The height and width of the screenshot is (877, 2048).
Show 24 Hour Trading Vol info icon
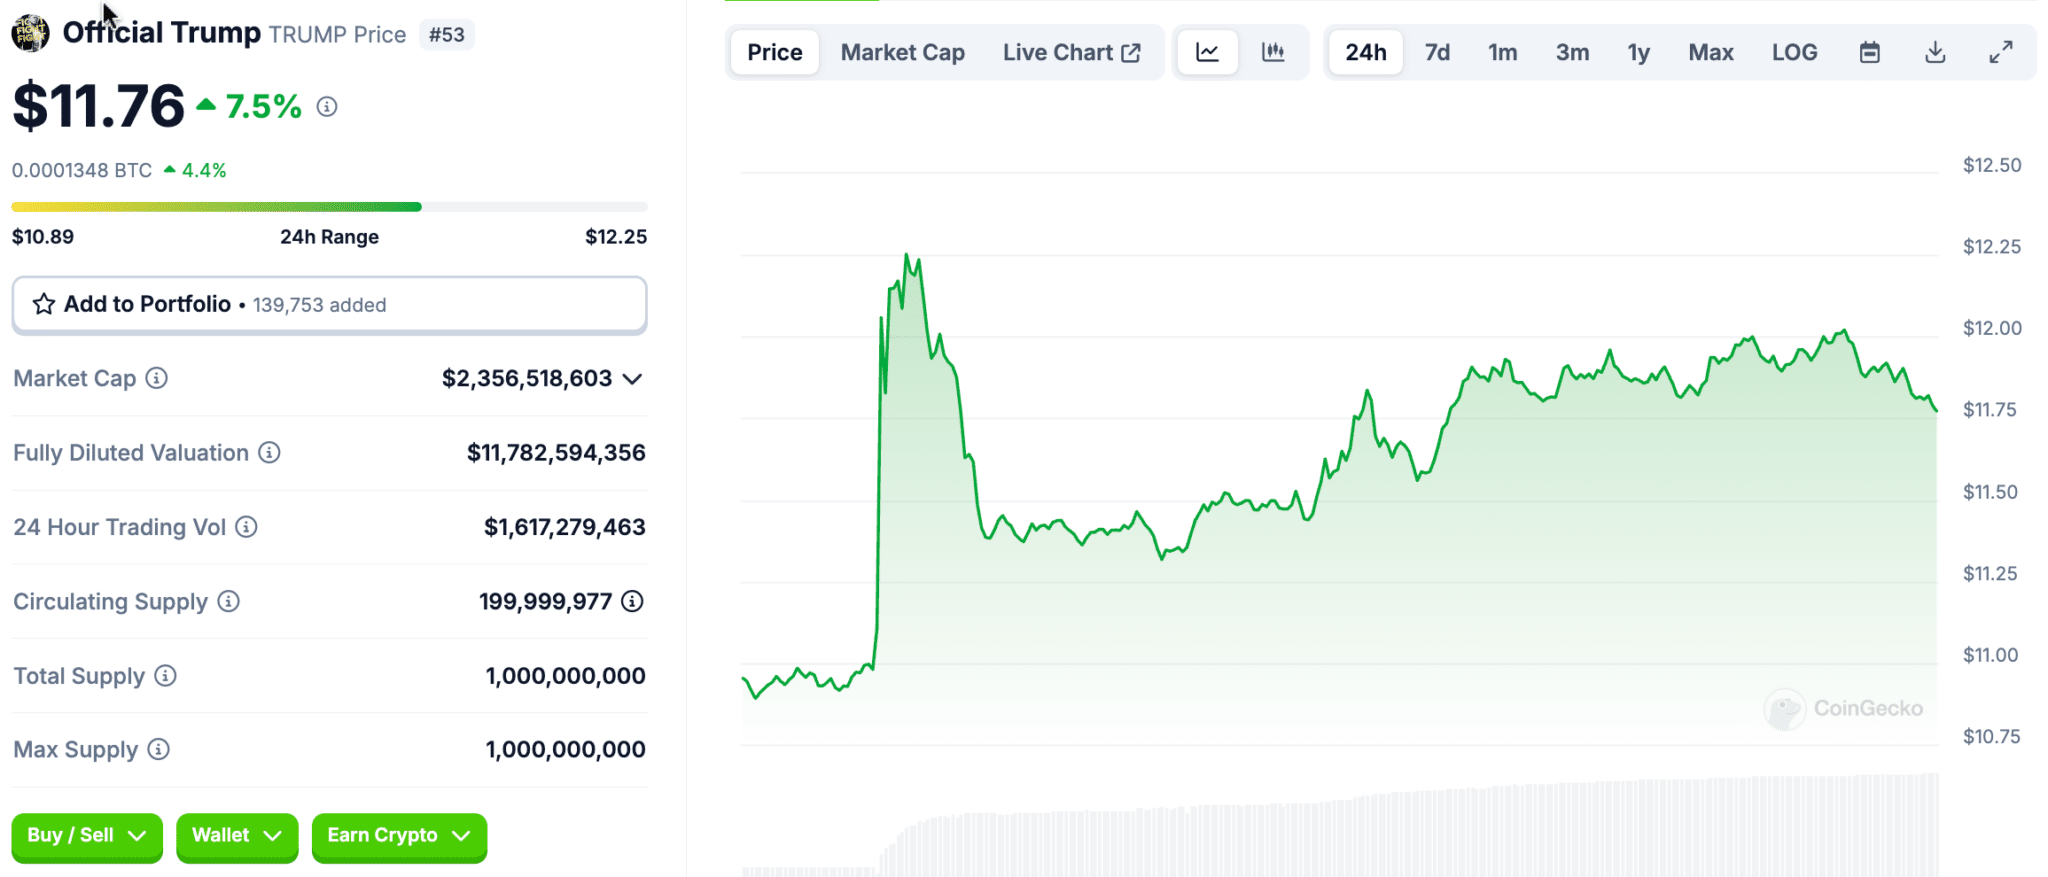tap(247, 526)
